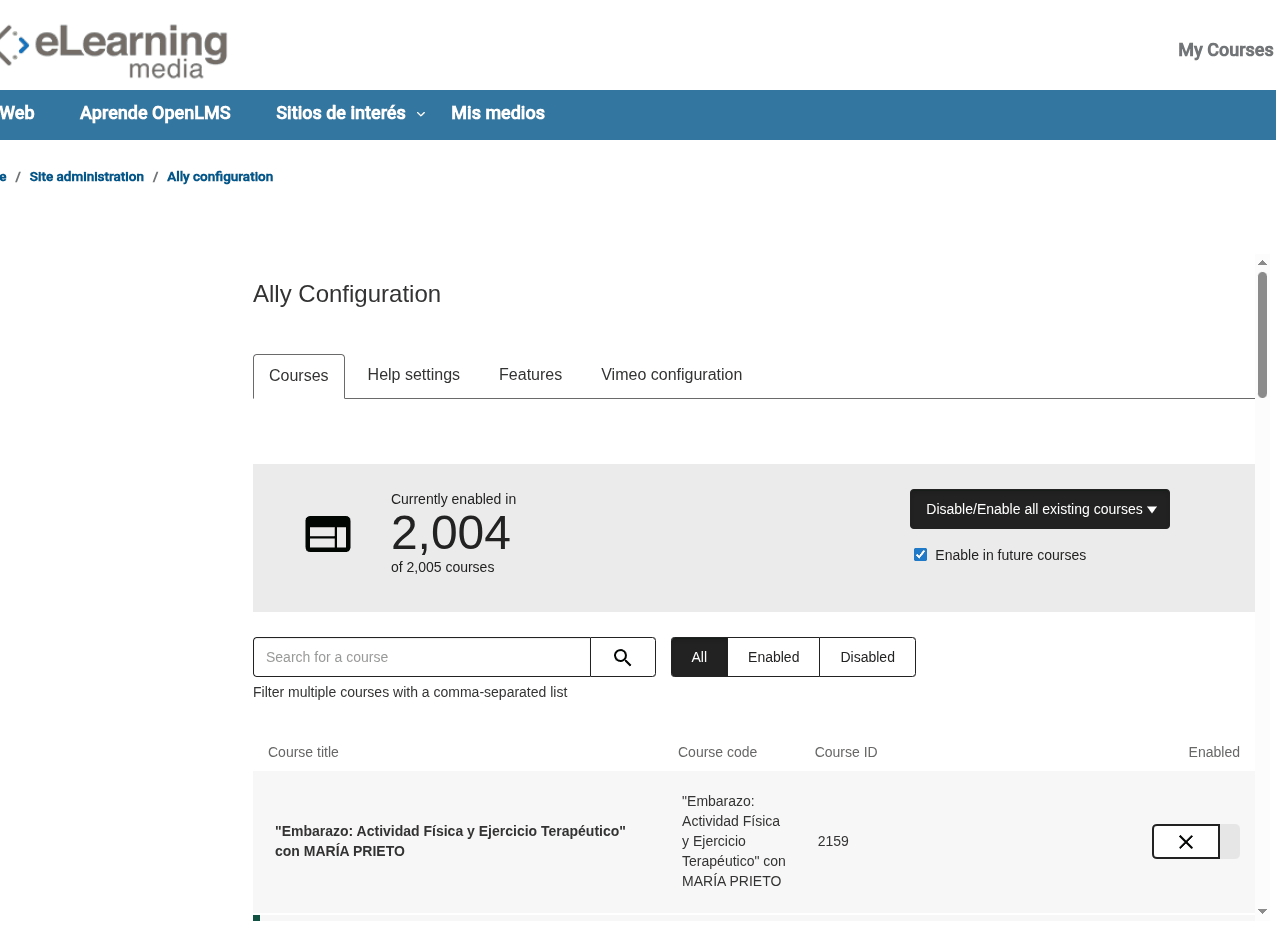Click the Search for a course field

point(422,657)
